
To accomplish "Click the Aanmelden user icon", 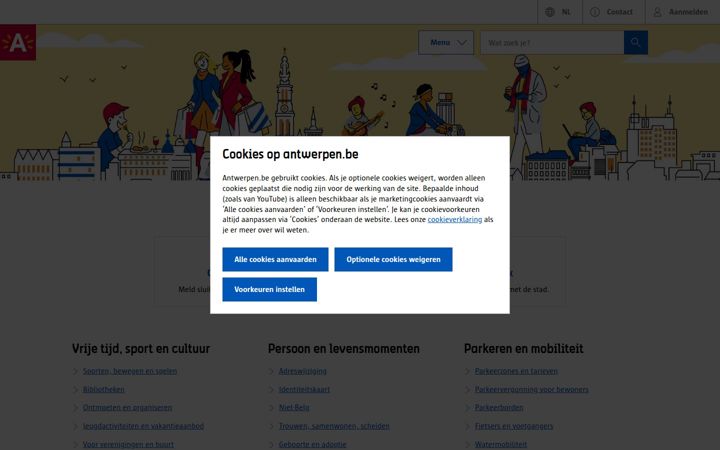I will (x=657, y=12).
